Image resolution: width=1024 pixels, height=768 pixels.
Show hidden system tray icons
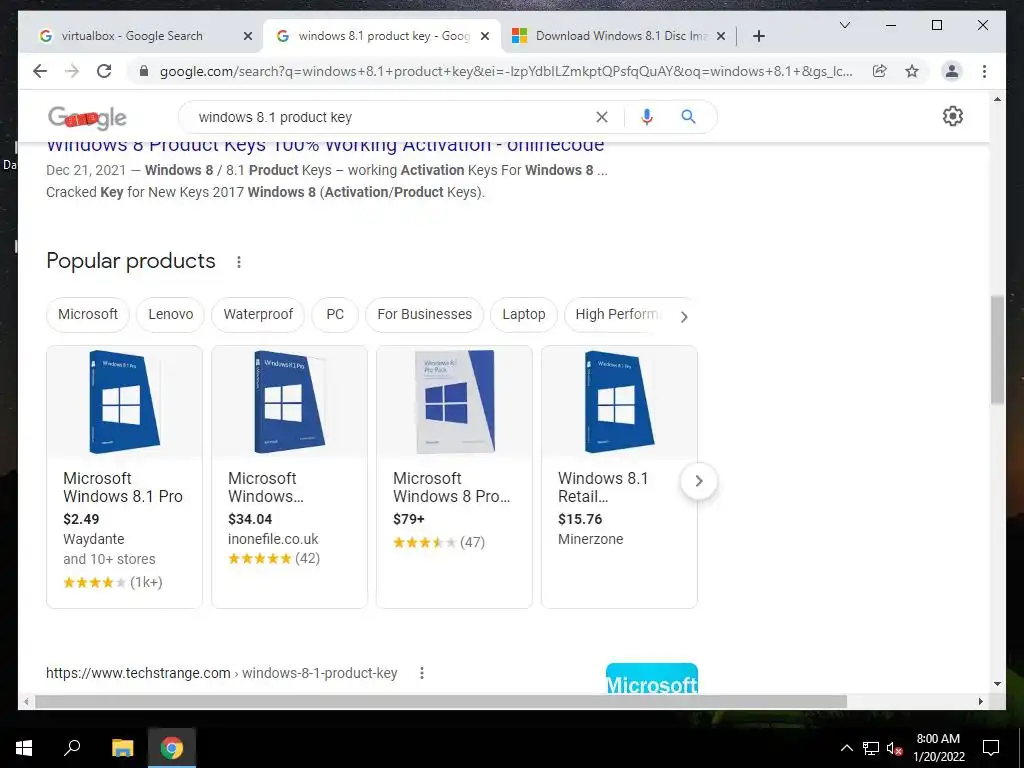pos(846,748)
